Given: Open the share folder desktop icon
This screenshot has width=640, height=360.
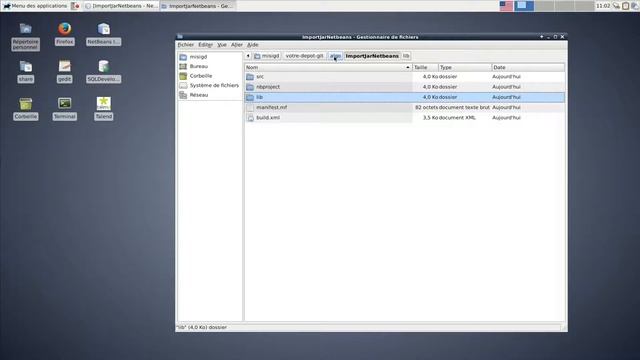Looking at the screenshot, I should click(25, 66).
